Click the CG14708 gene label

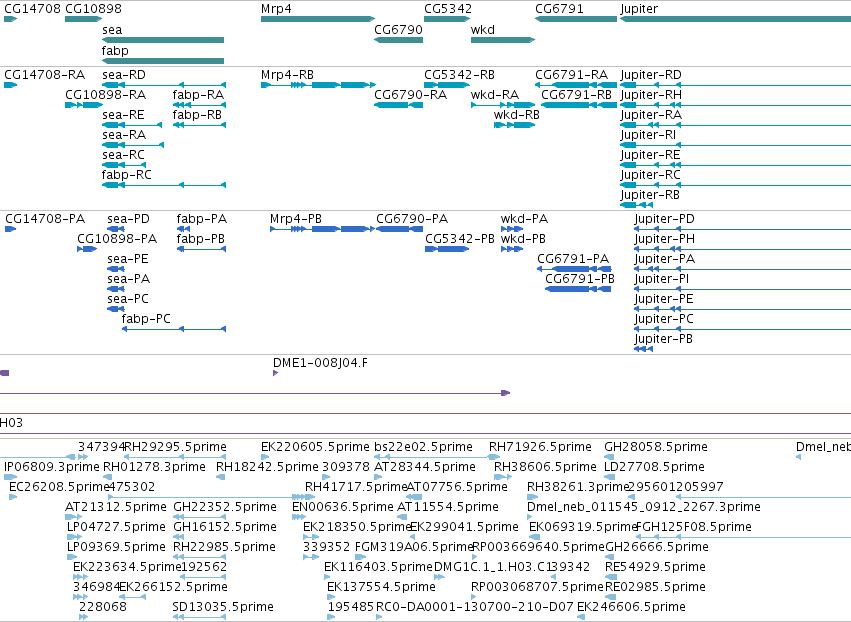tap(32, 9)
